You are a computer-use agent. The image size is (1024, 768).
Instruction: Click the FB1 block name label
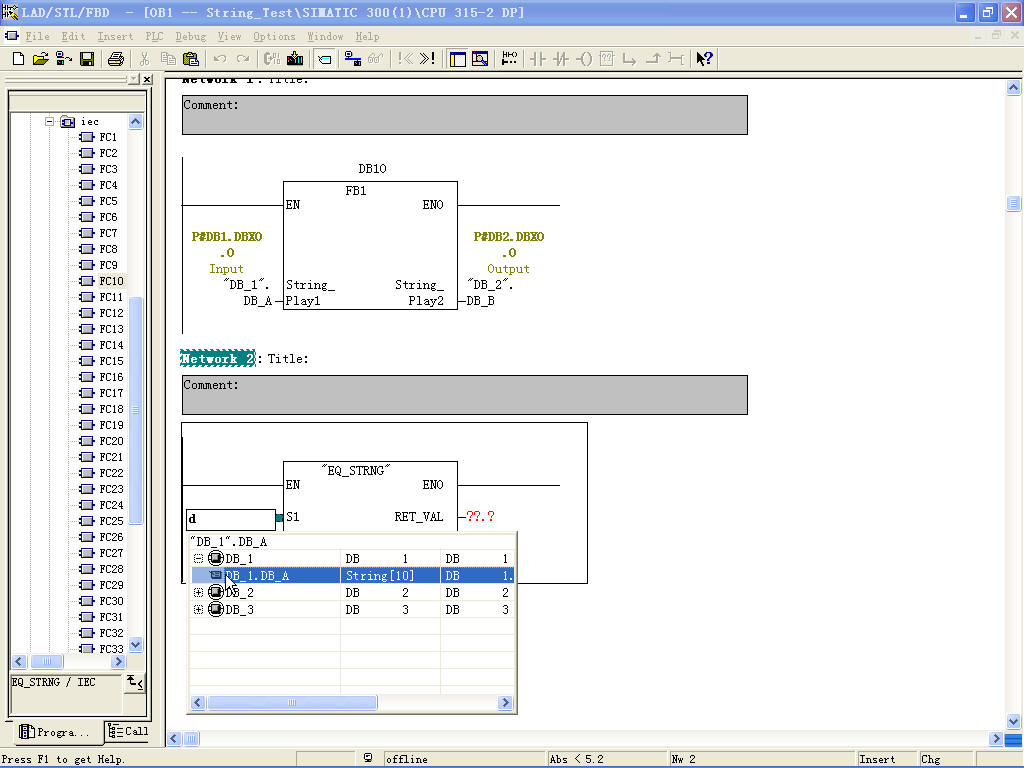(356, 191)
